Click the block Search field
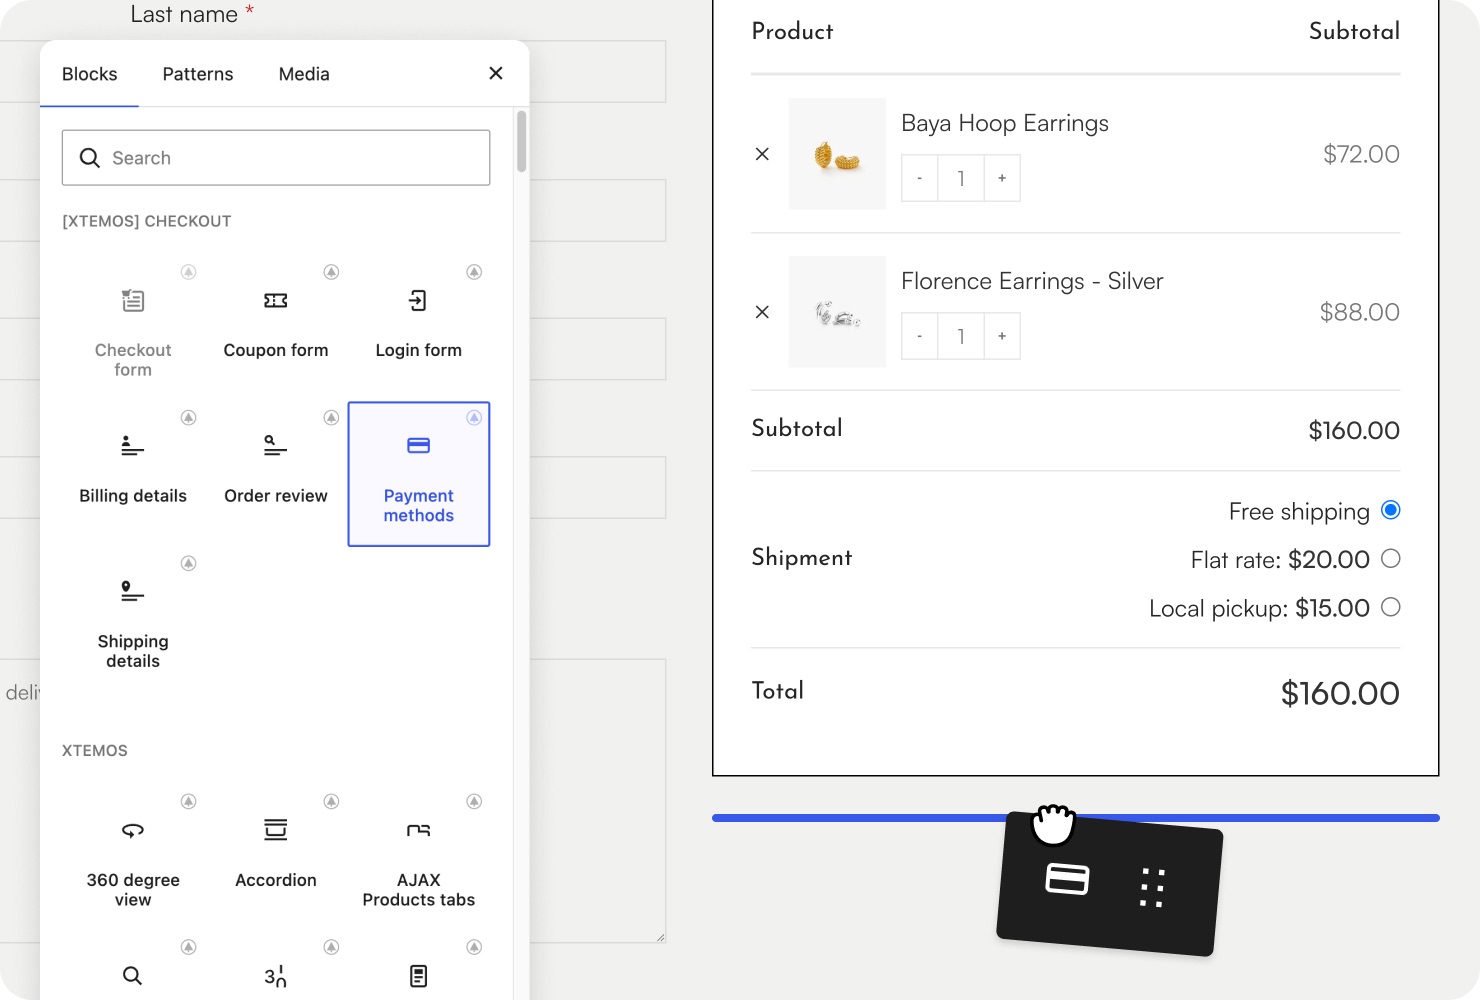Screen dimensions: 1480x1000 point(276,158)
